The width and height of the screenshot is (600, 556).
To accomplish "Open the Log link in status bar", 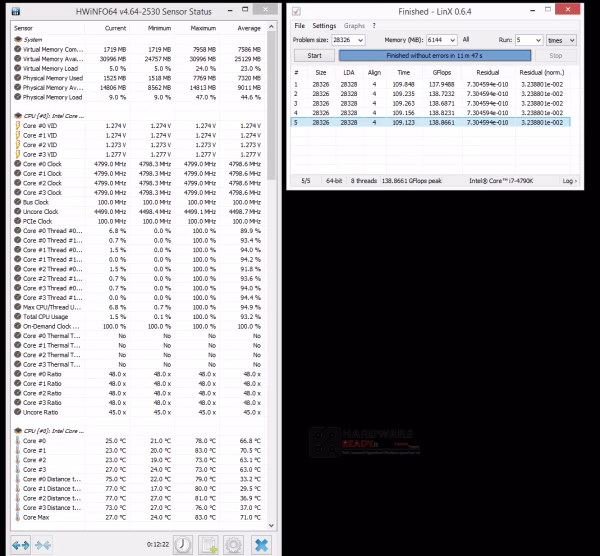I will point(569,181).
